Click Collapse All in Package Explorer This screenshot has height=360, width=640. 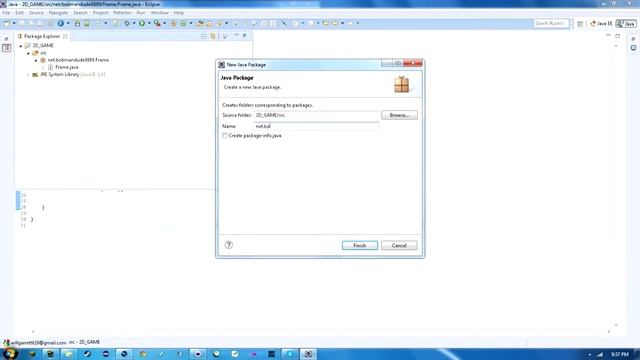pos(204,36)
